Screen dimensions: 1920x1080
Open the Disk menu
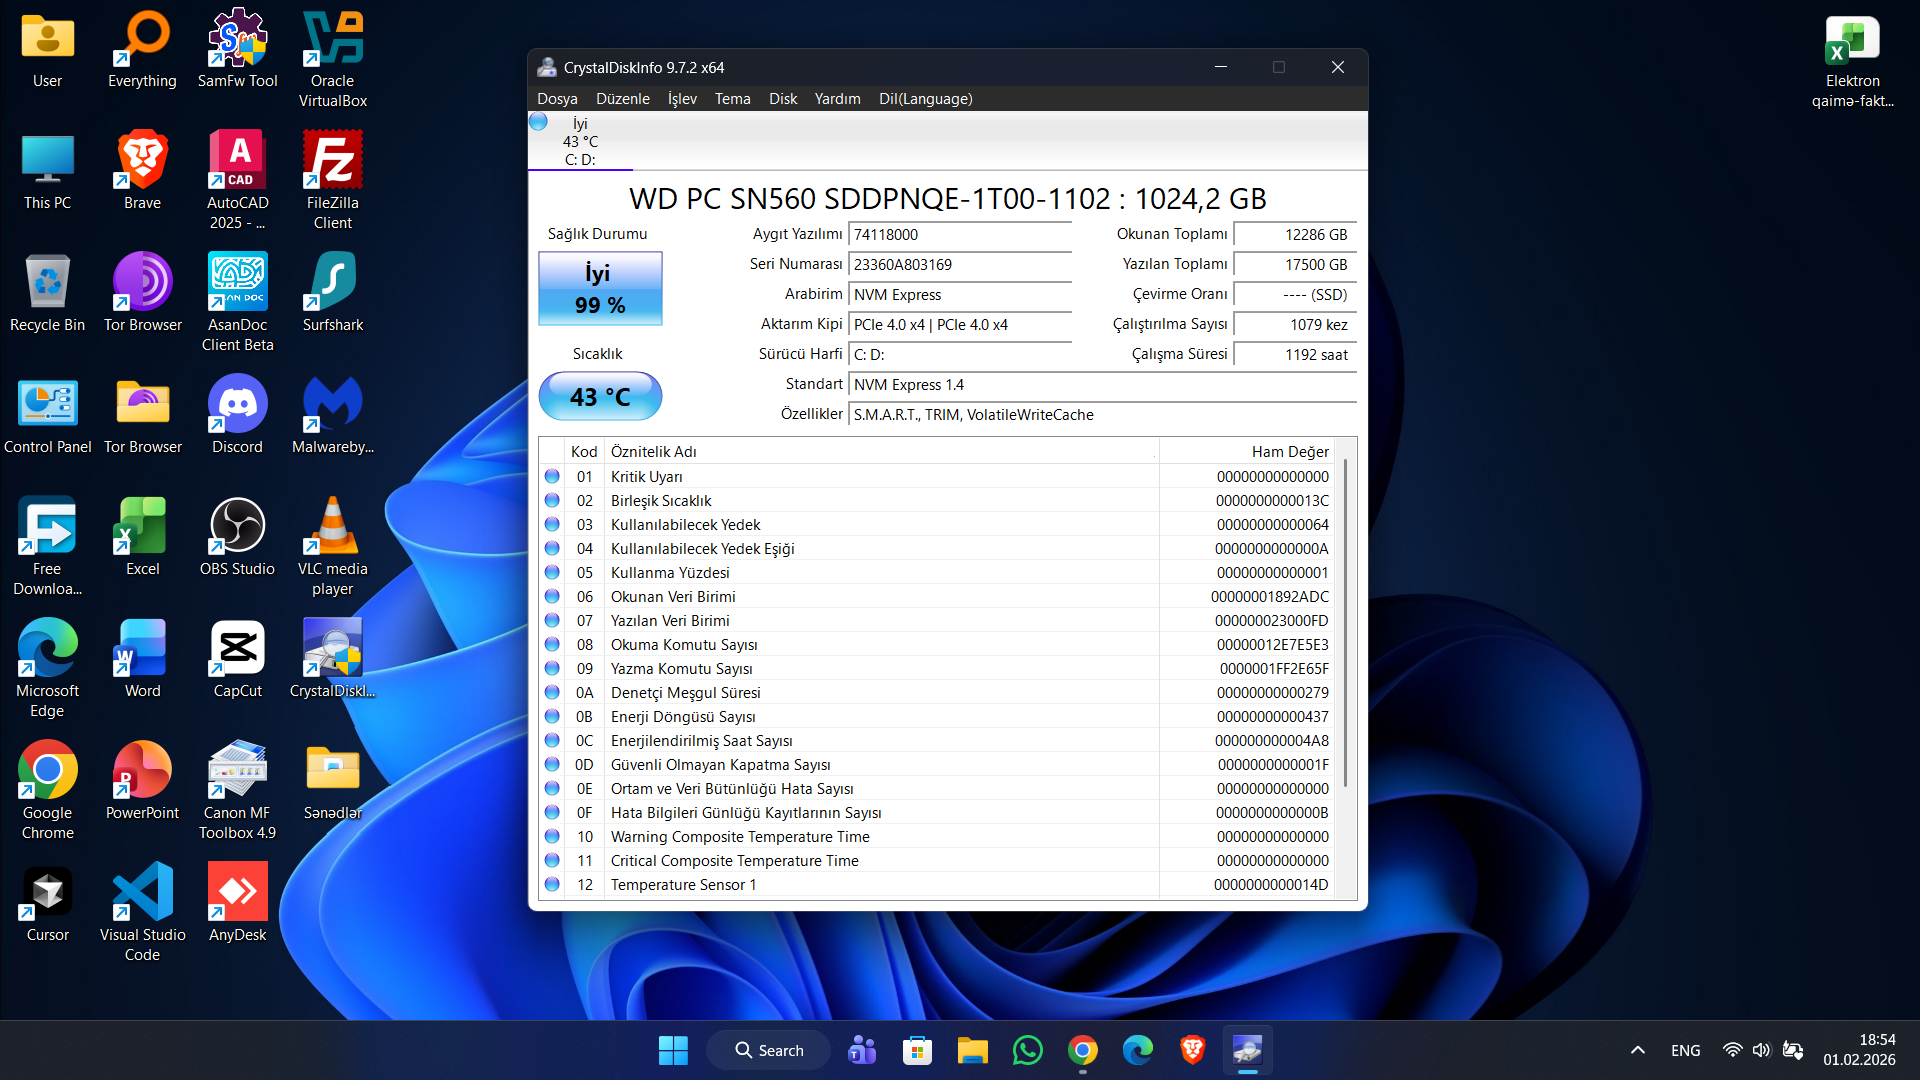point(783,99)
